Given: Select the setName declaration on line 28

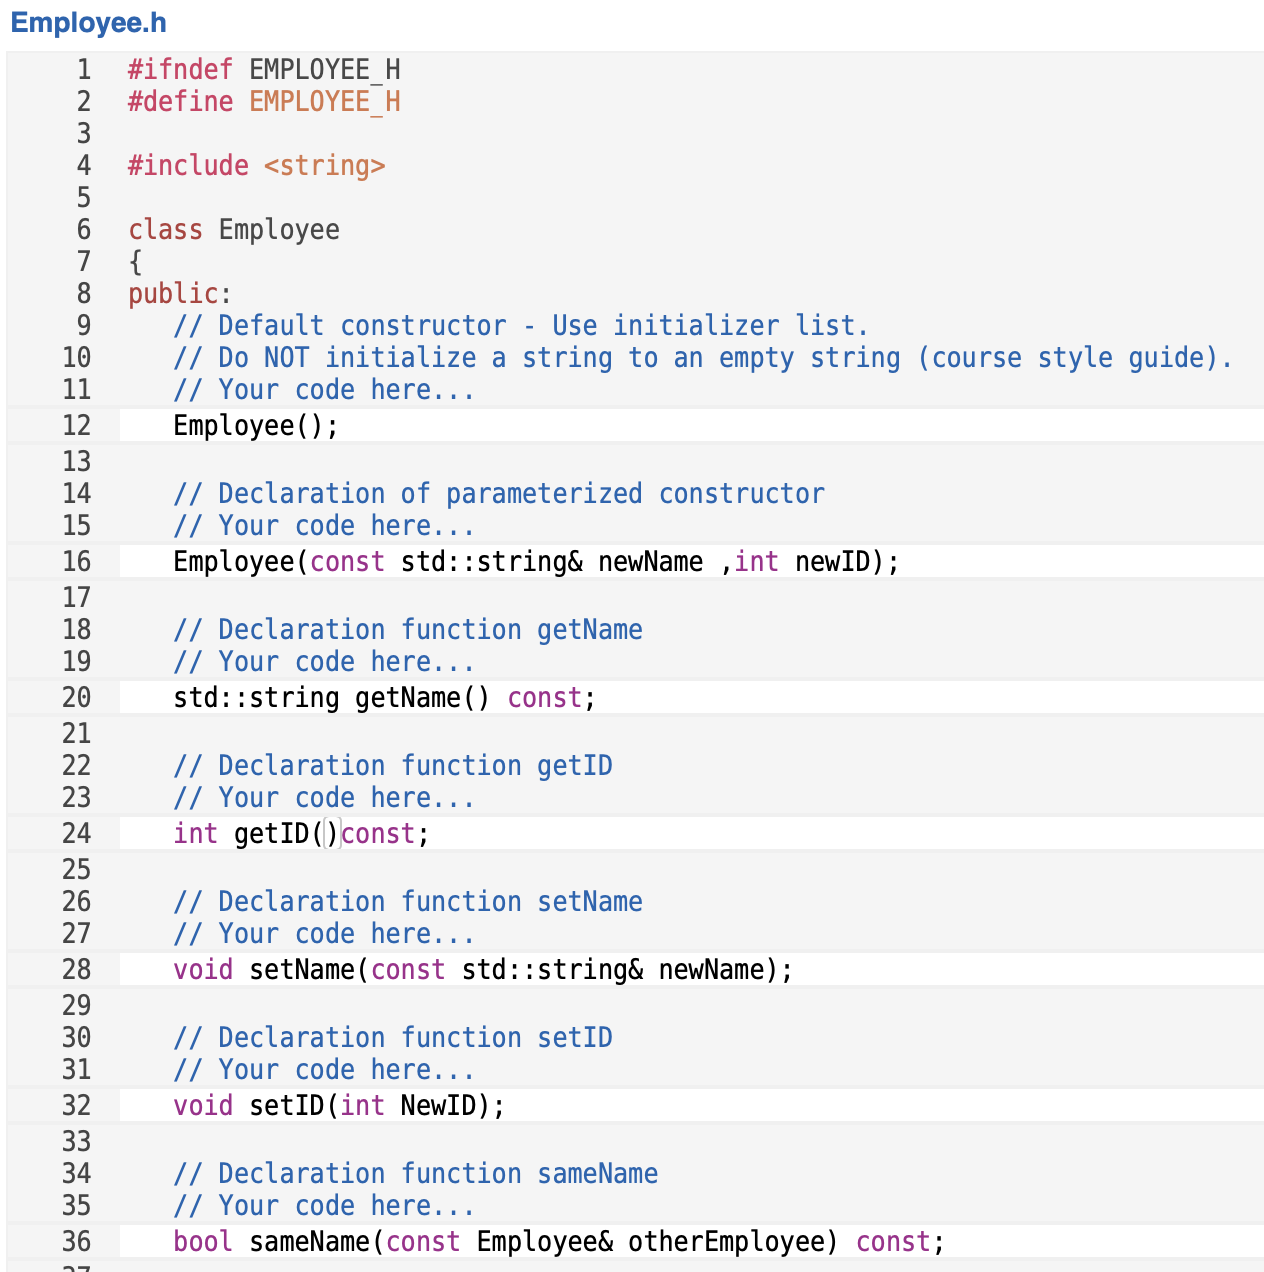Looking at the screenshot, I should point(482,969).
